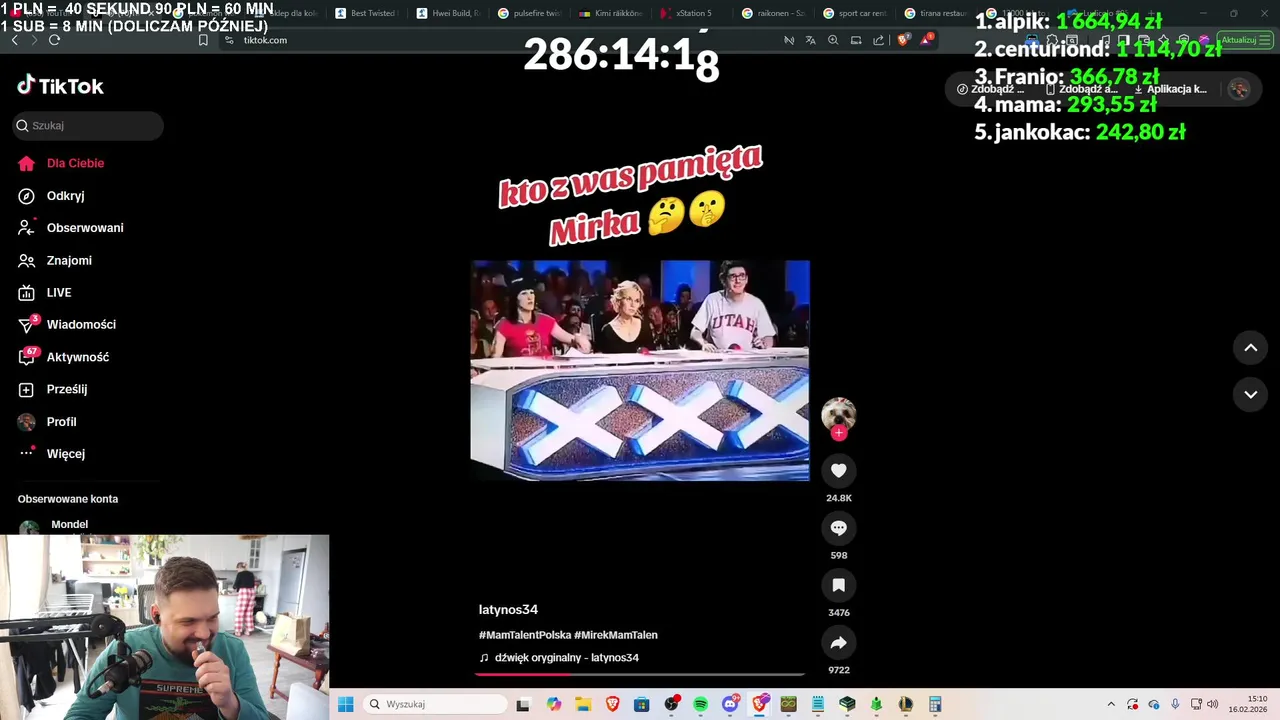This screenshot has height=720, width=1280.
Task: Open the Aplikacja k... bookmark
Action: [1170, 89]
